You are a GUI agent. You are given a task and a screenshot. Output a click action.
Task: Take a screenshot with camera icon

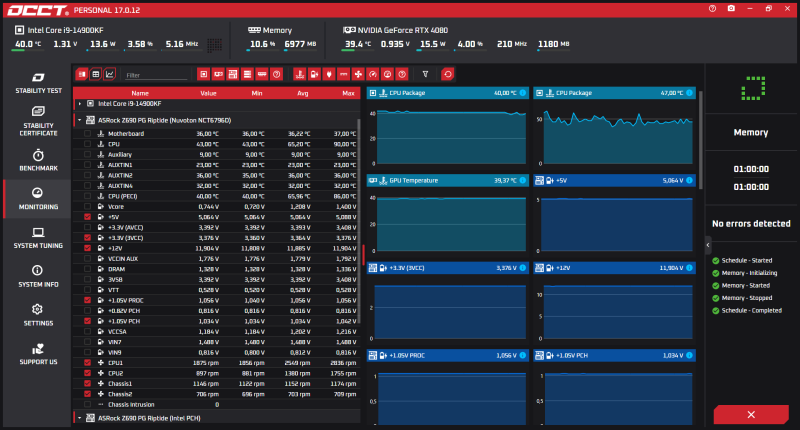tap(731, 9)
